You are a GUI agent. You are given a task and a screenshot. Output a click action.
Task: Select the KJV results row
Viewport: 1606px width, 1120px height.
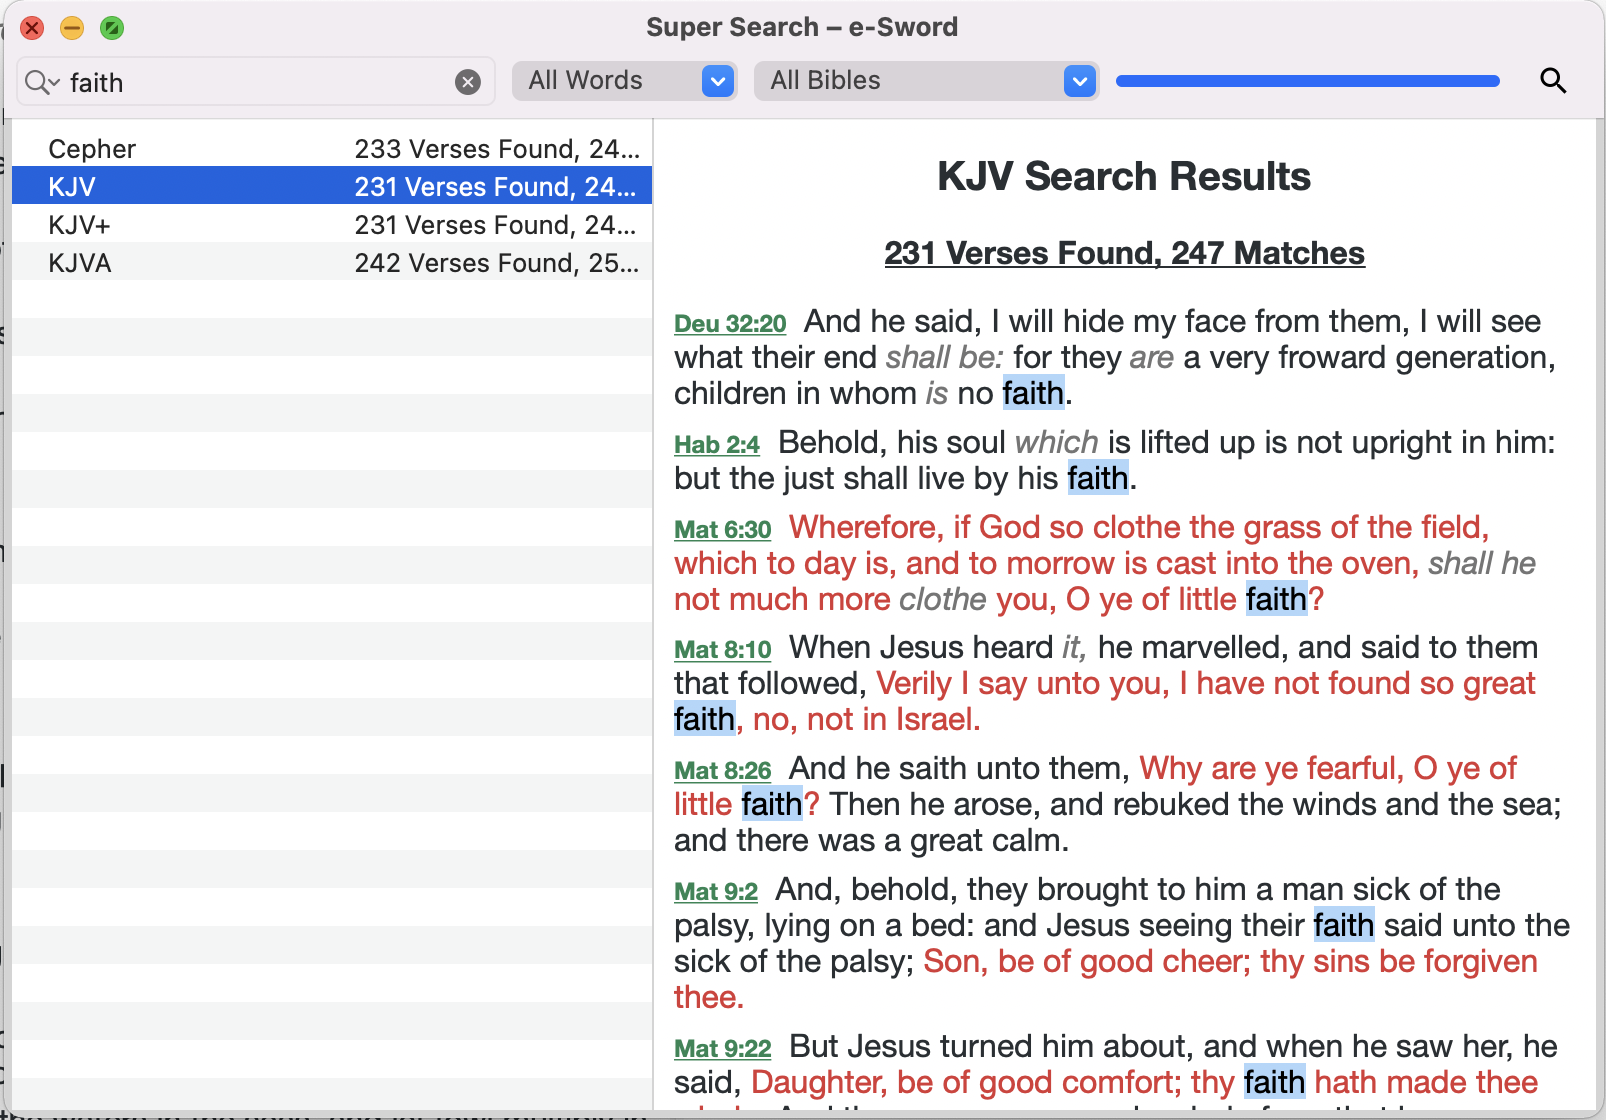coord(332,186)
